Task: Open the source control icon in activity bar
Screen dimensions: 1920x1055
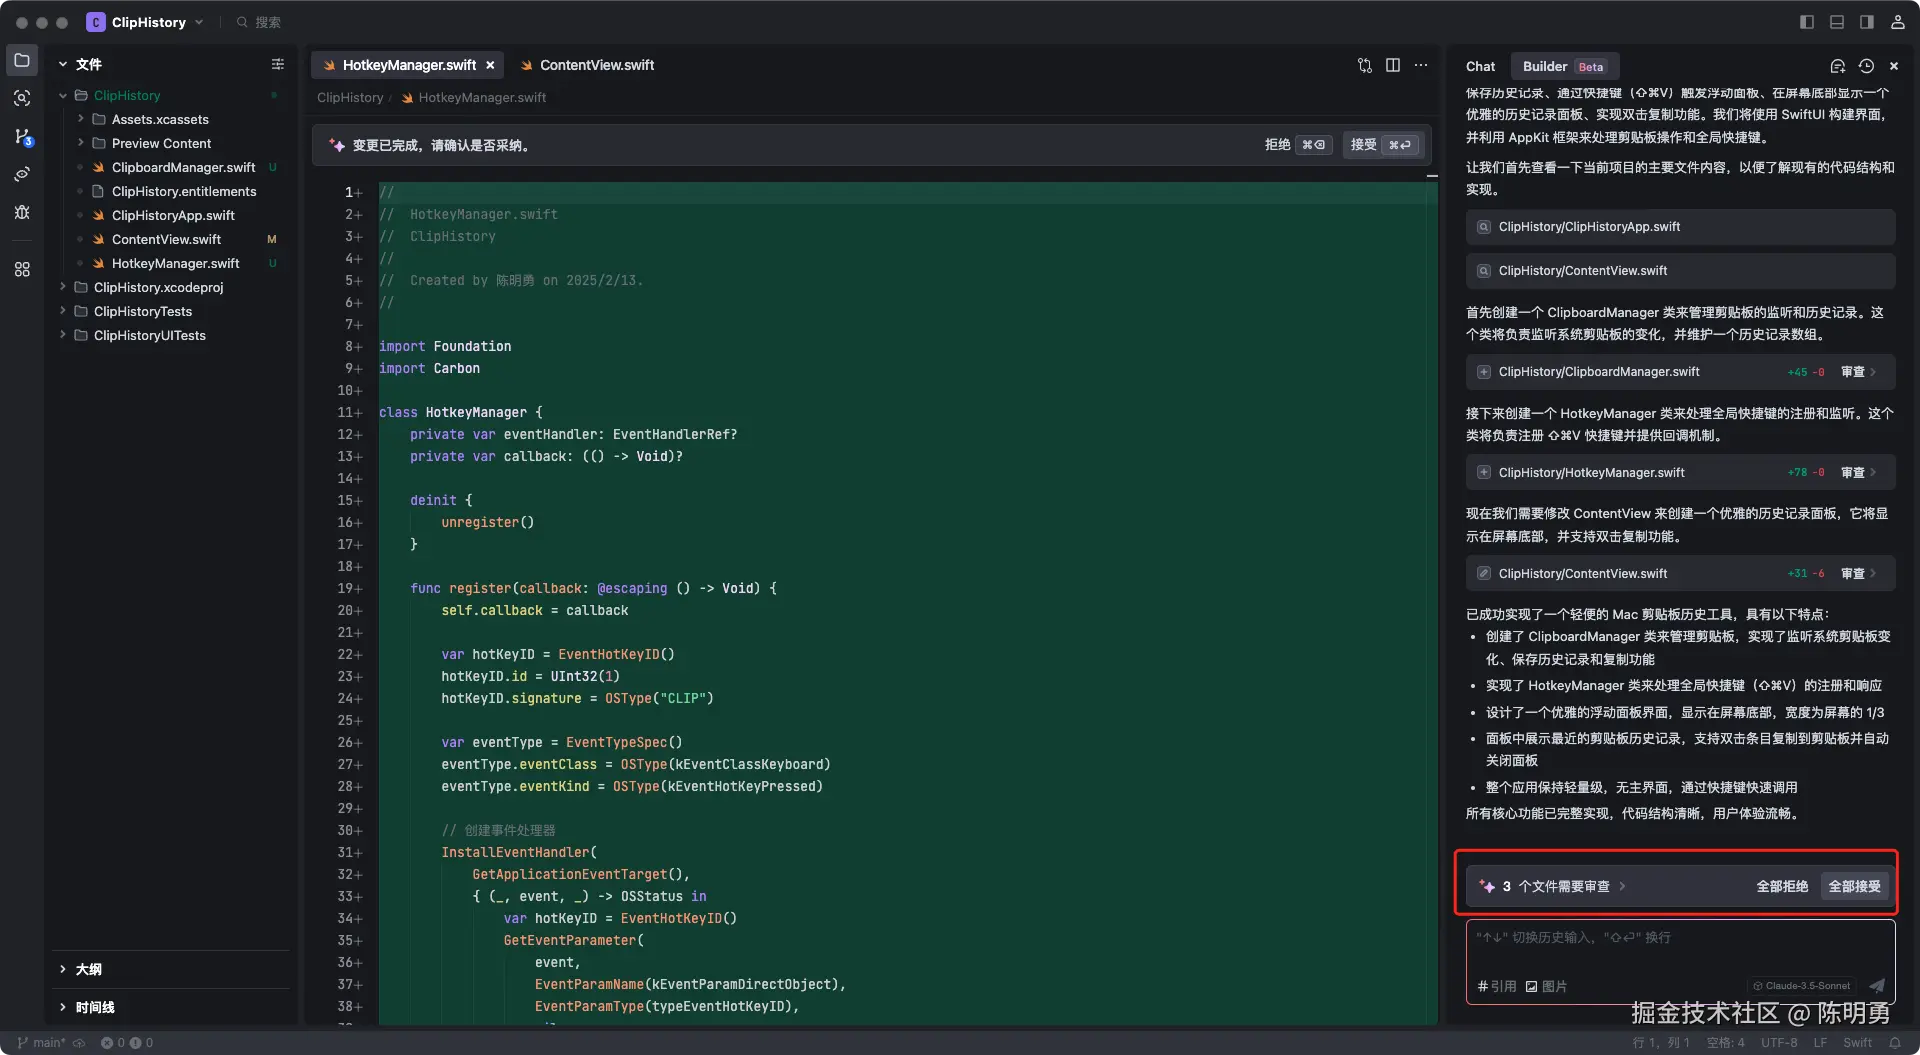Action: coord(22,137)
